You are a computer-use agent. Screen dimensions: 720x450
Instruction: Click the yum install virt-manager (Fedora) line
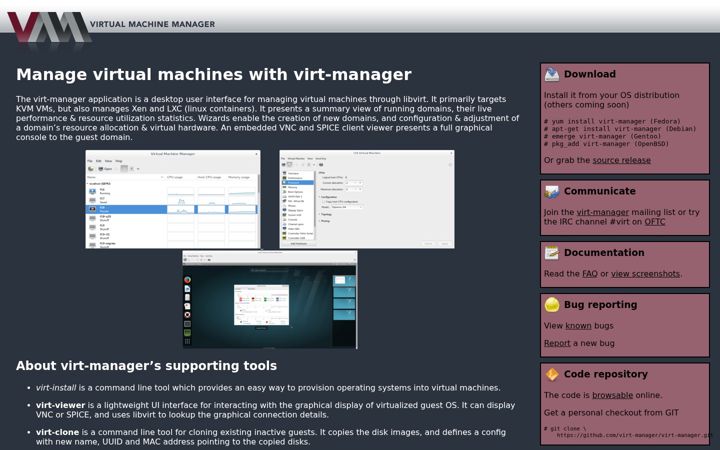[x=612, y=122]
